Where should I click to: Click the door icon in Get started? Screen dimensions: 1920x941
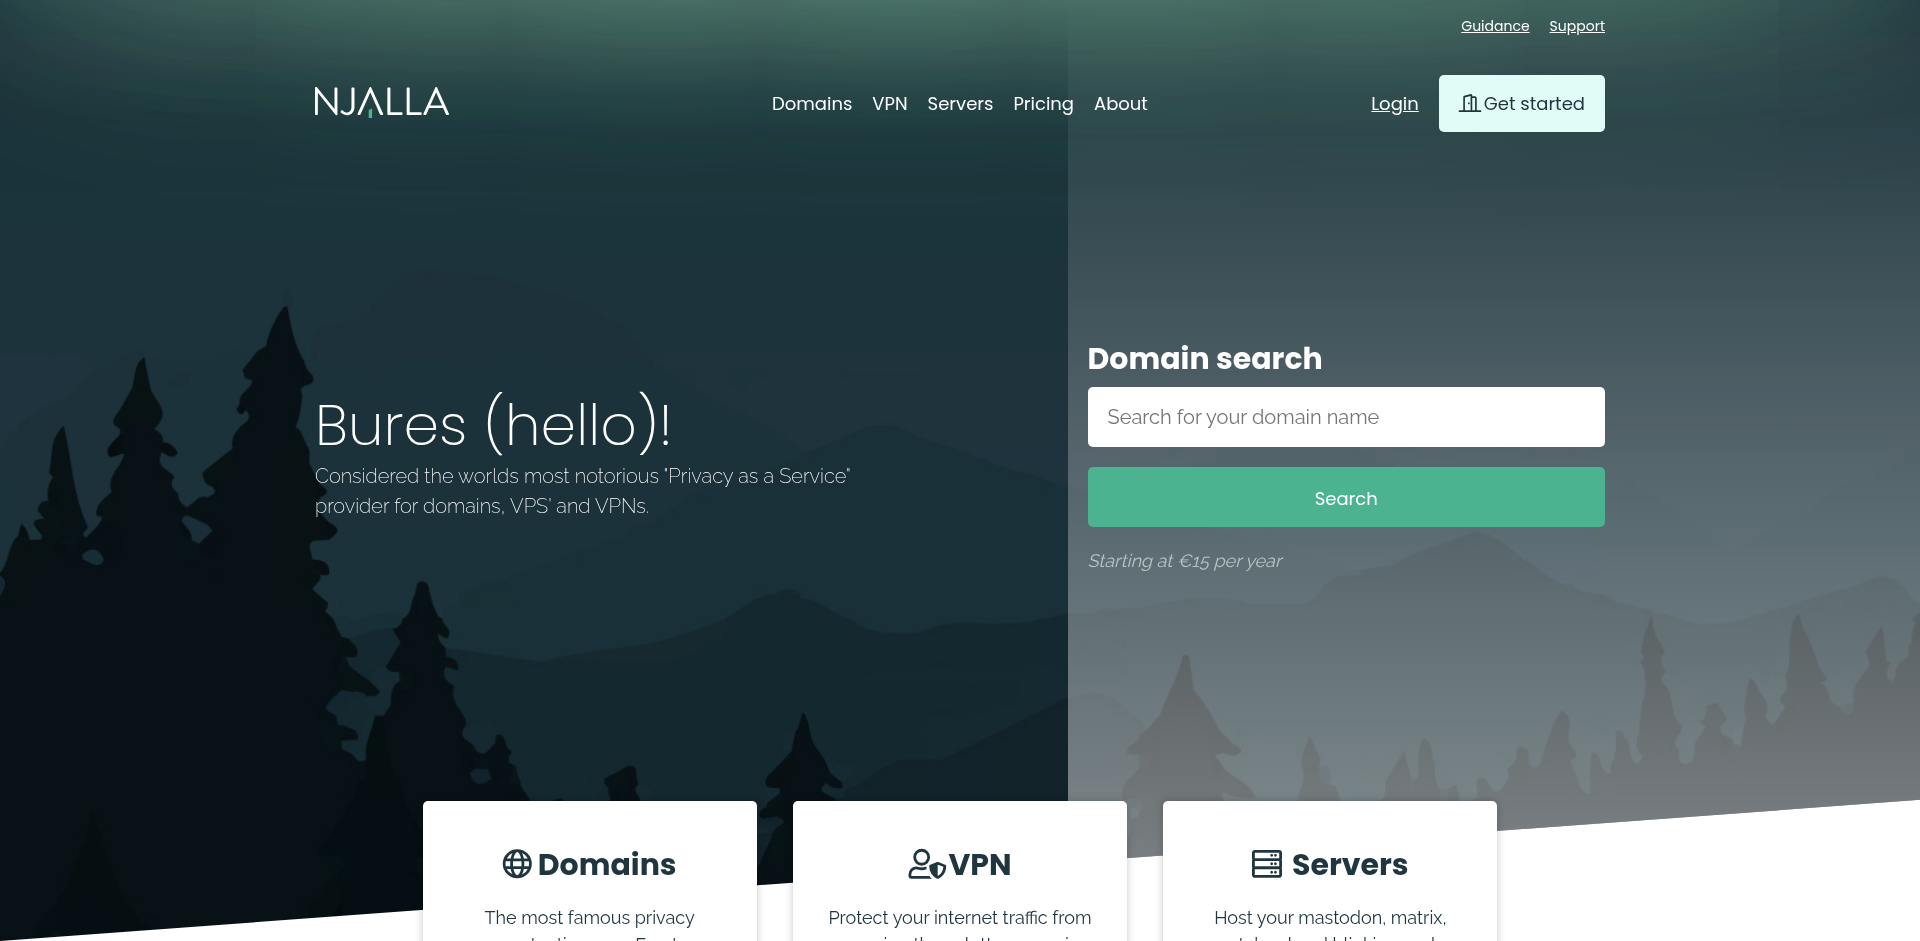[x=1469, y=103]
